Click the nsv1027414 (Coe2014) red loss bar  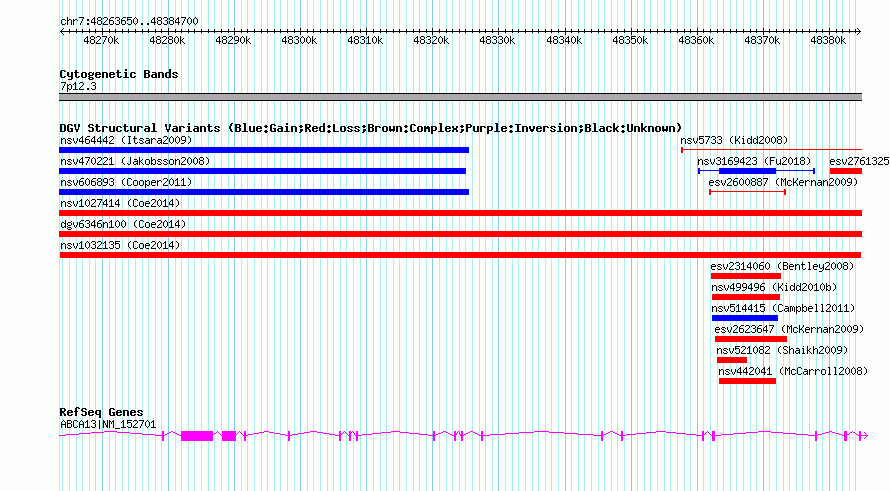460,213
